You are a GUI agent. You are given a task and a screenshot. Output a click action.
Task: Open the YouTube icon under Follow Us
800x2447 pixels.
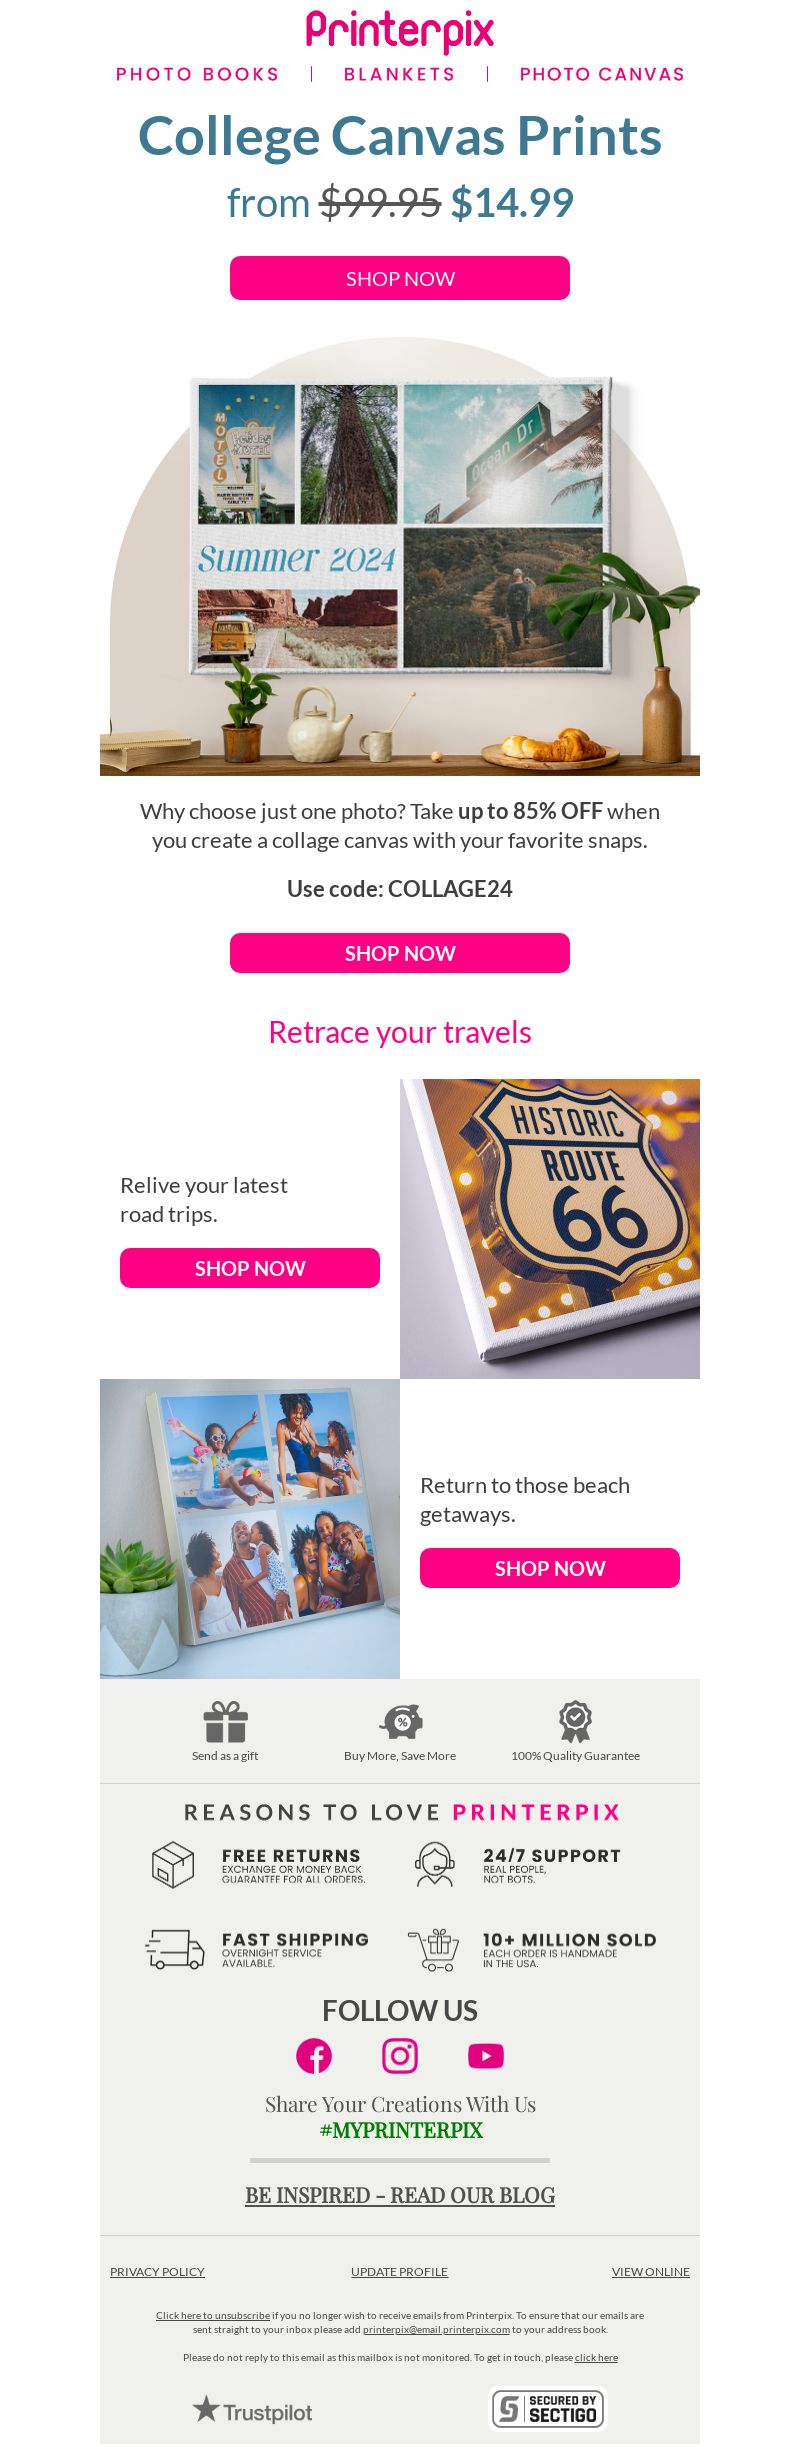point(486,2056)
